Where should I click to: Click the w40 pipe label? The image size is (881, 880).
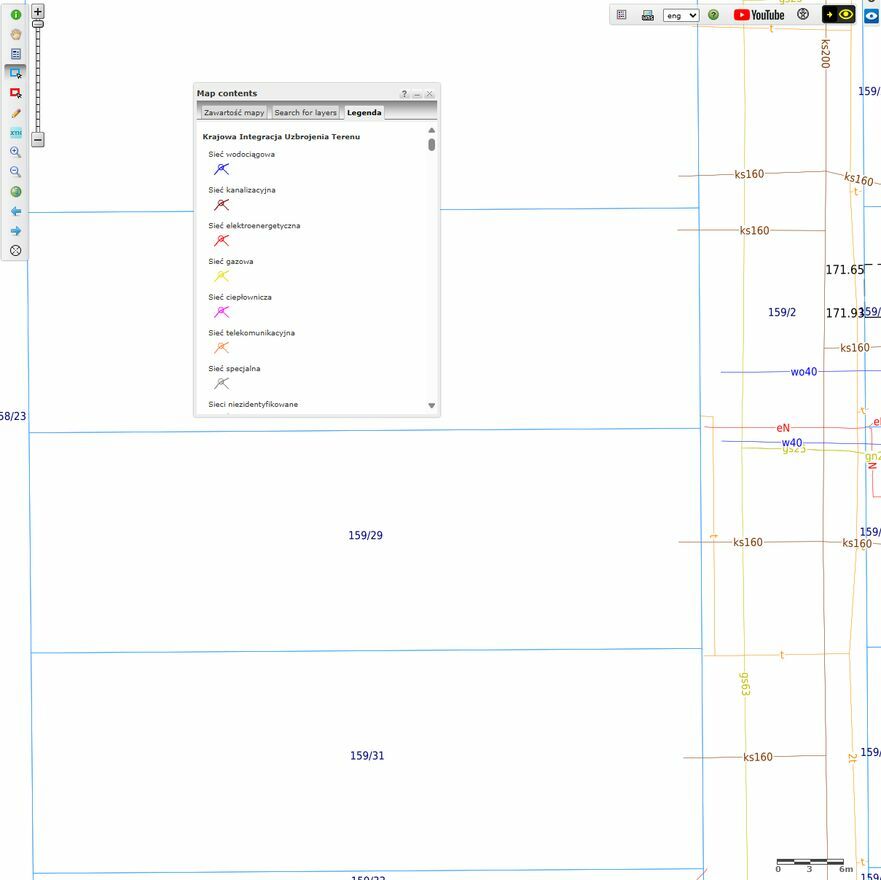click(x=792, y=442)
